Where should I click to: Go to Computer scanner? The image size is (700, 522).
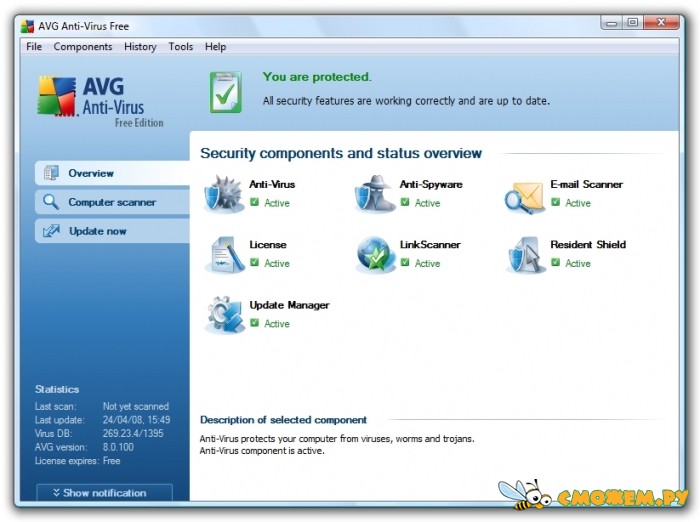112,202
